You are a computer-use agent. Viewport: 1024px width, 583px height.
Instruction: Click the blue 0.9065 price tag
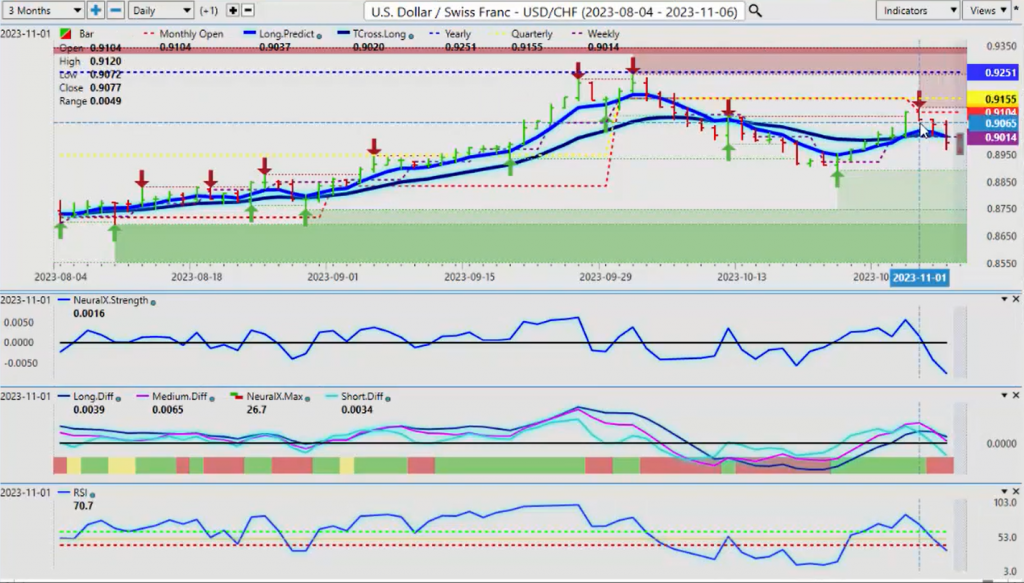[x=993, y=123]
